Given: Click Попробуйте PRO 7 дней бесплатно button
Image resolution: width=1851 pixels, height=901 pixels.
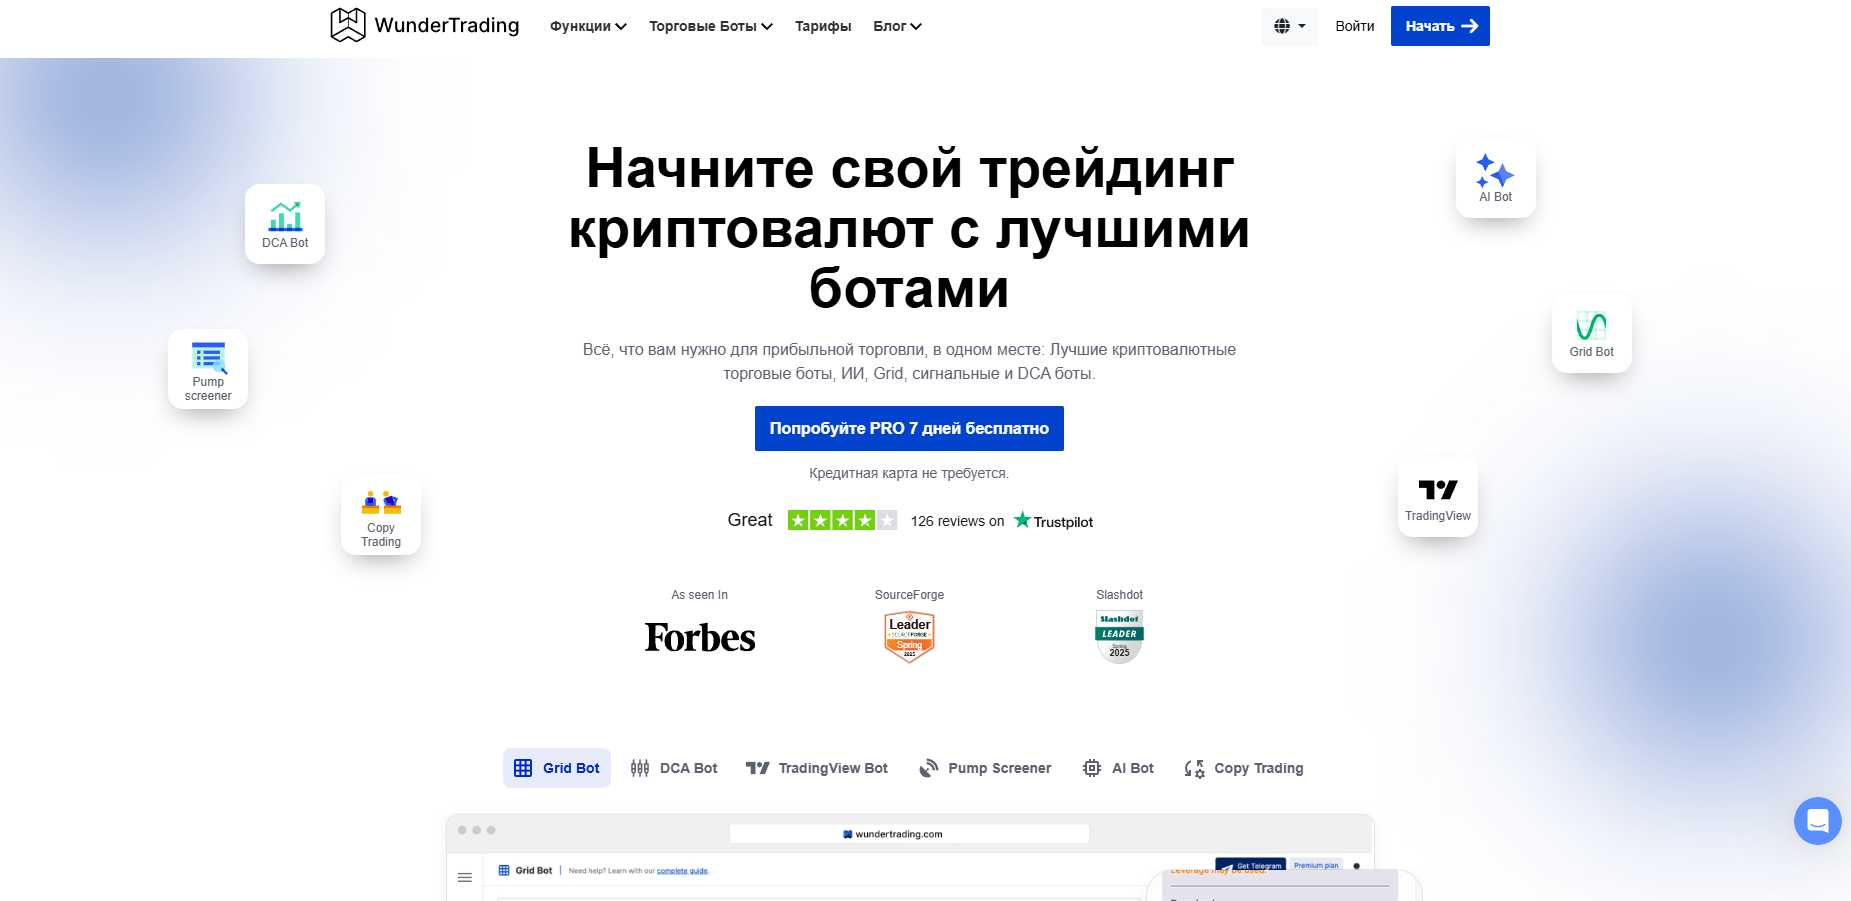Looking at the screenshot, I should coord(909,428).
